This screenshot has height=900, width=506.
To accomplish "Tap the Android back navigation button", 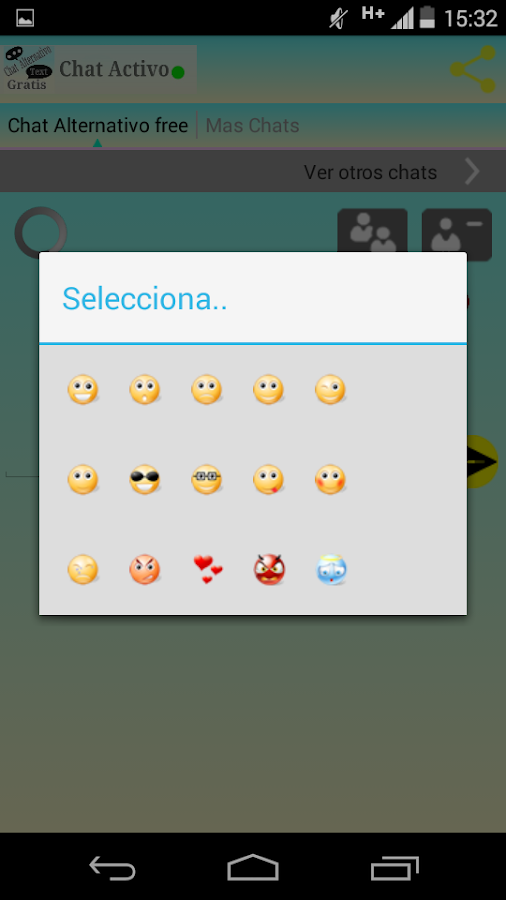I will point(112,867).
